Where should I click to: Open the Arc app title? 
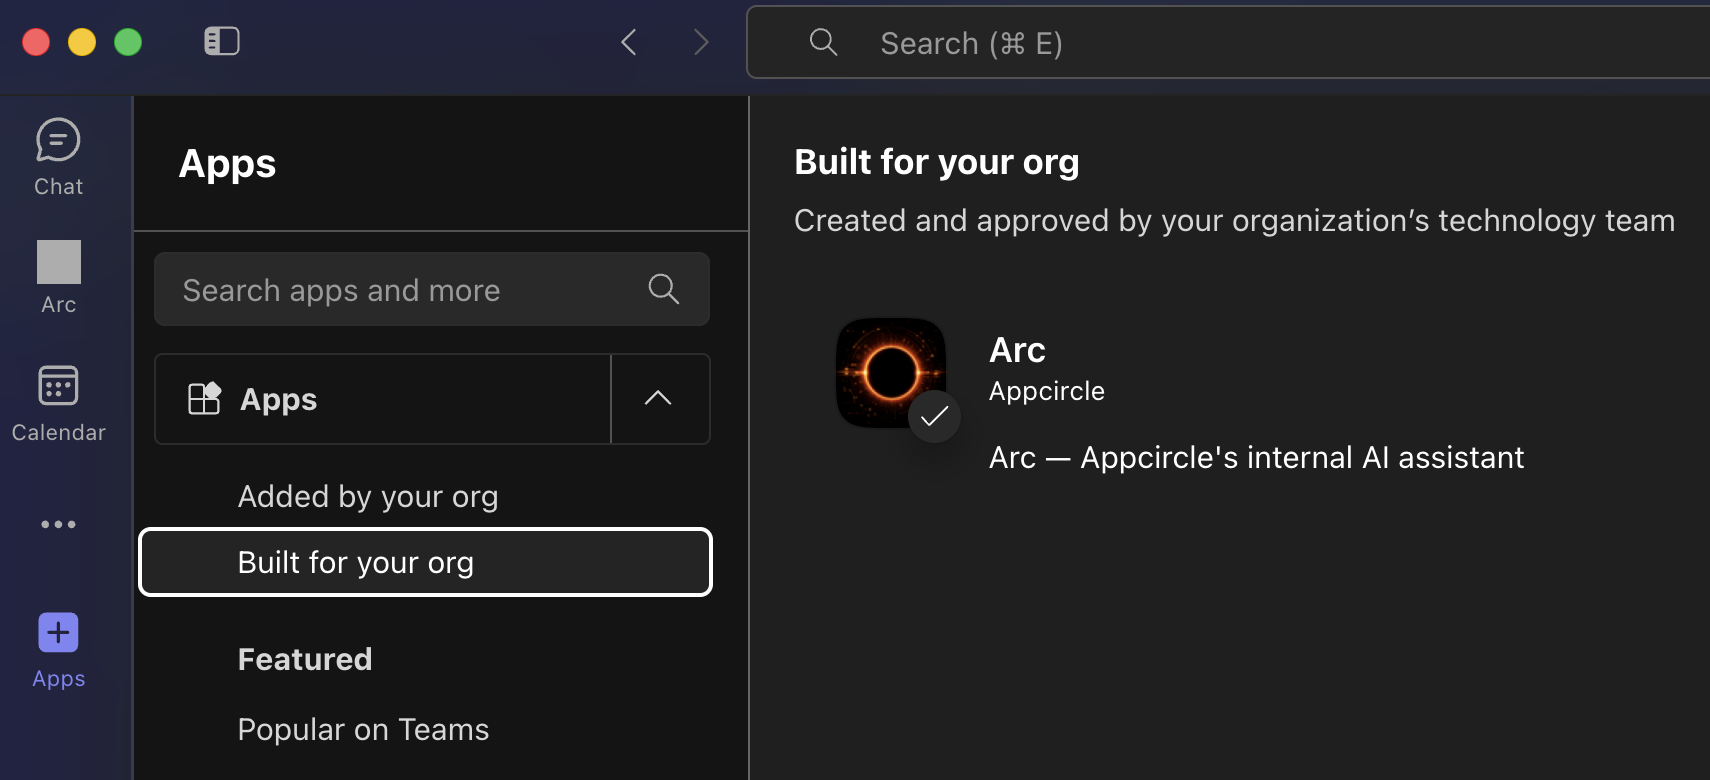click(x=1017, y=350)
